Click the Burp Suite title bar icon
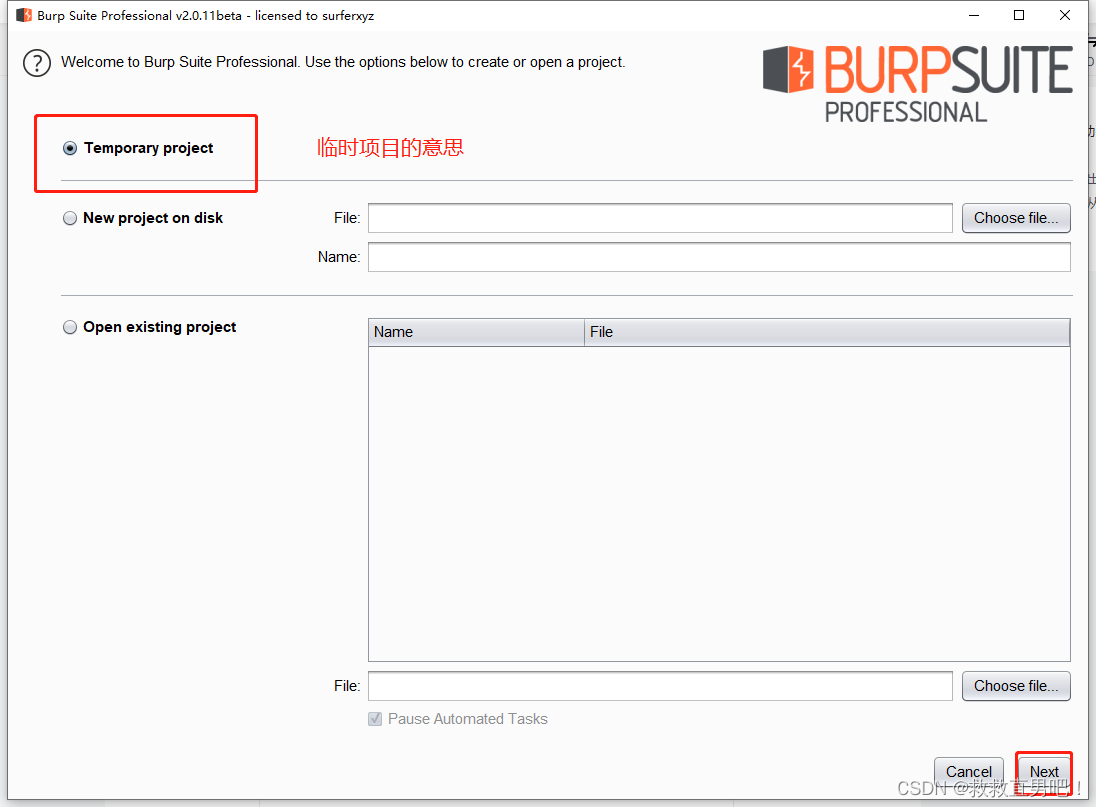Image resolution: width=1096 pixels, height=807 pixels. tap(24, 15)
